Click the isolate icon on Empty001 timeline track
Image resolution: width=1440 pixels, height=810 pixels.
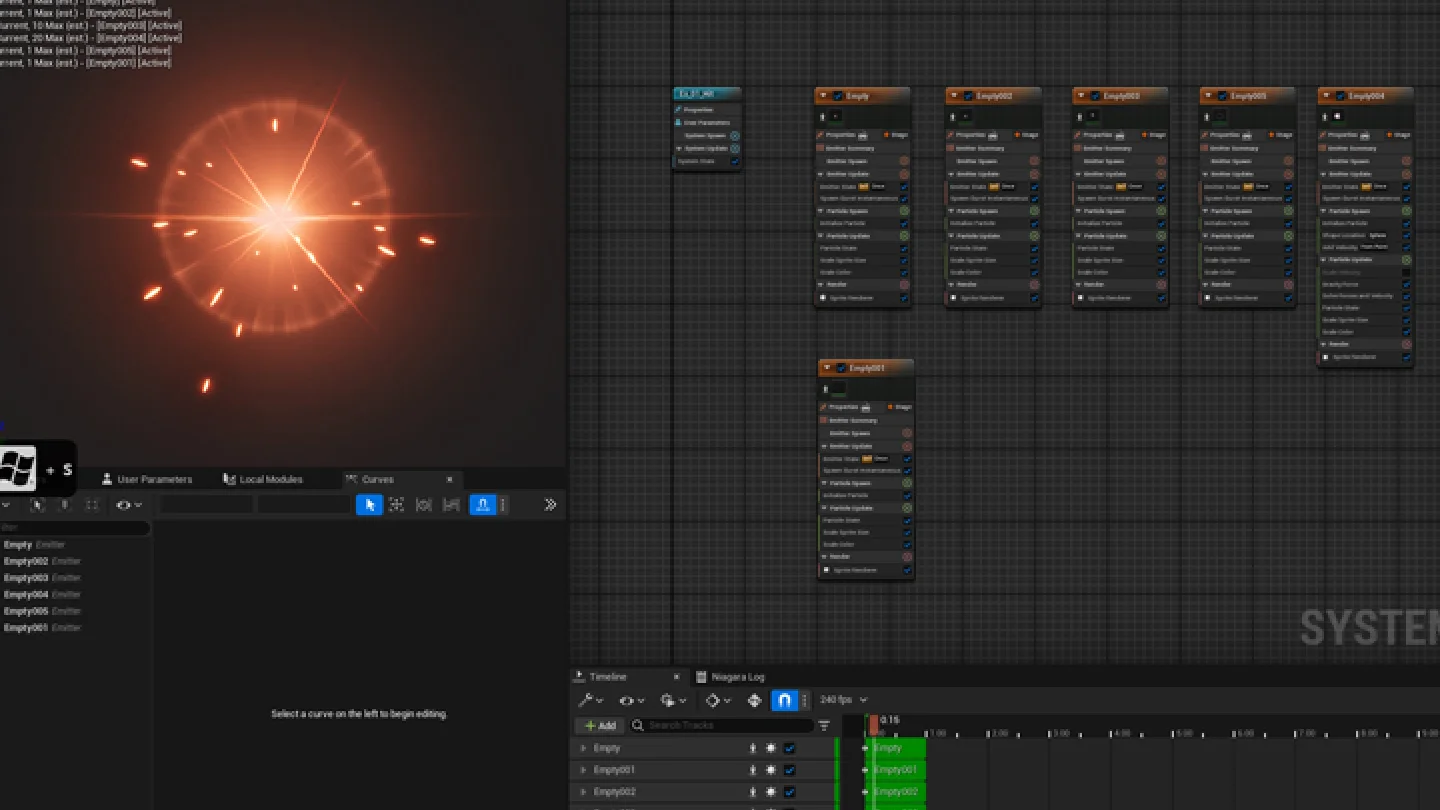pyautogui.click(x=753, y=770)
